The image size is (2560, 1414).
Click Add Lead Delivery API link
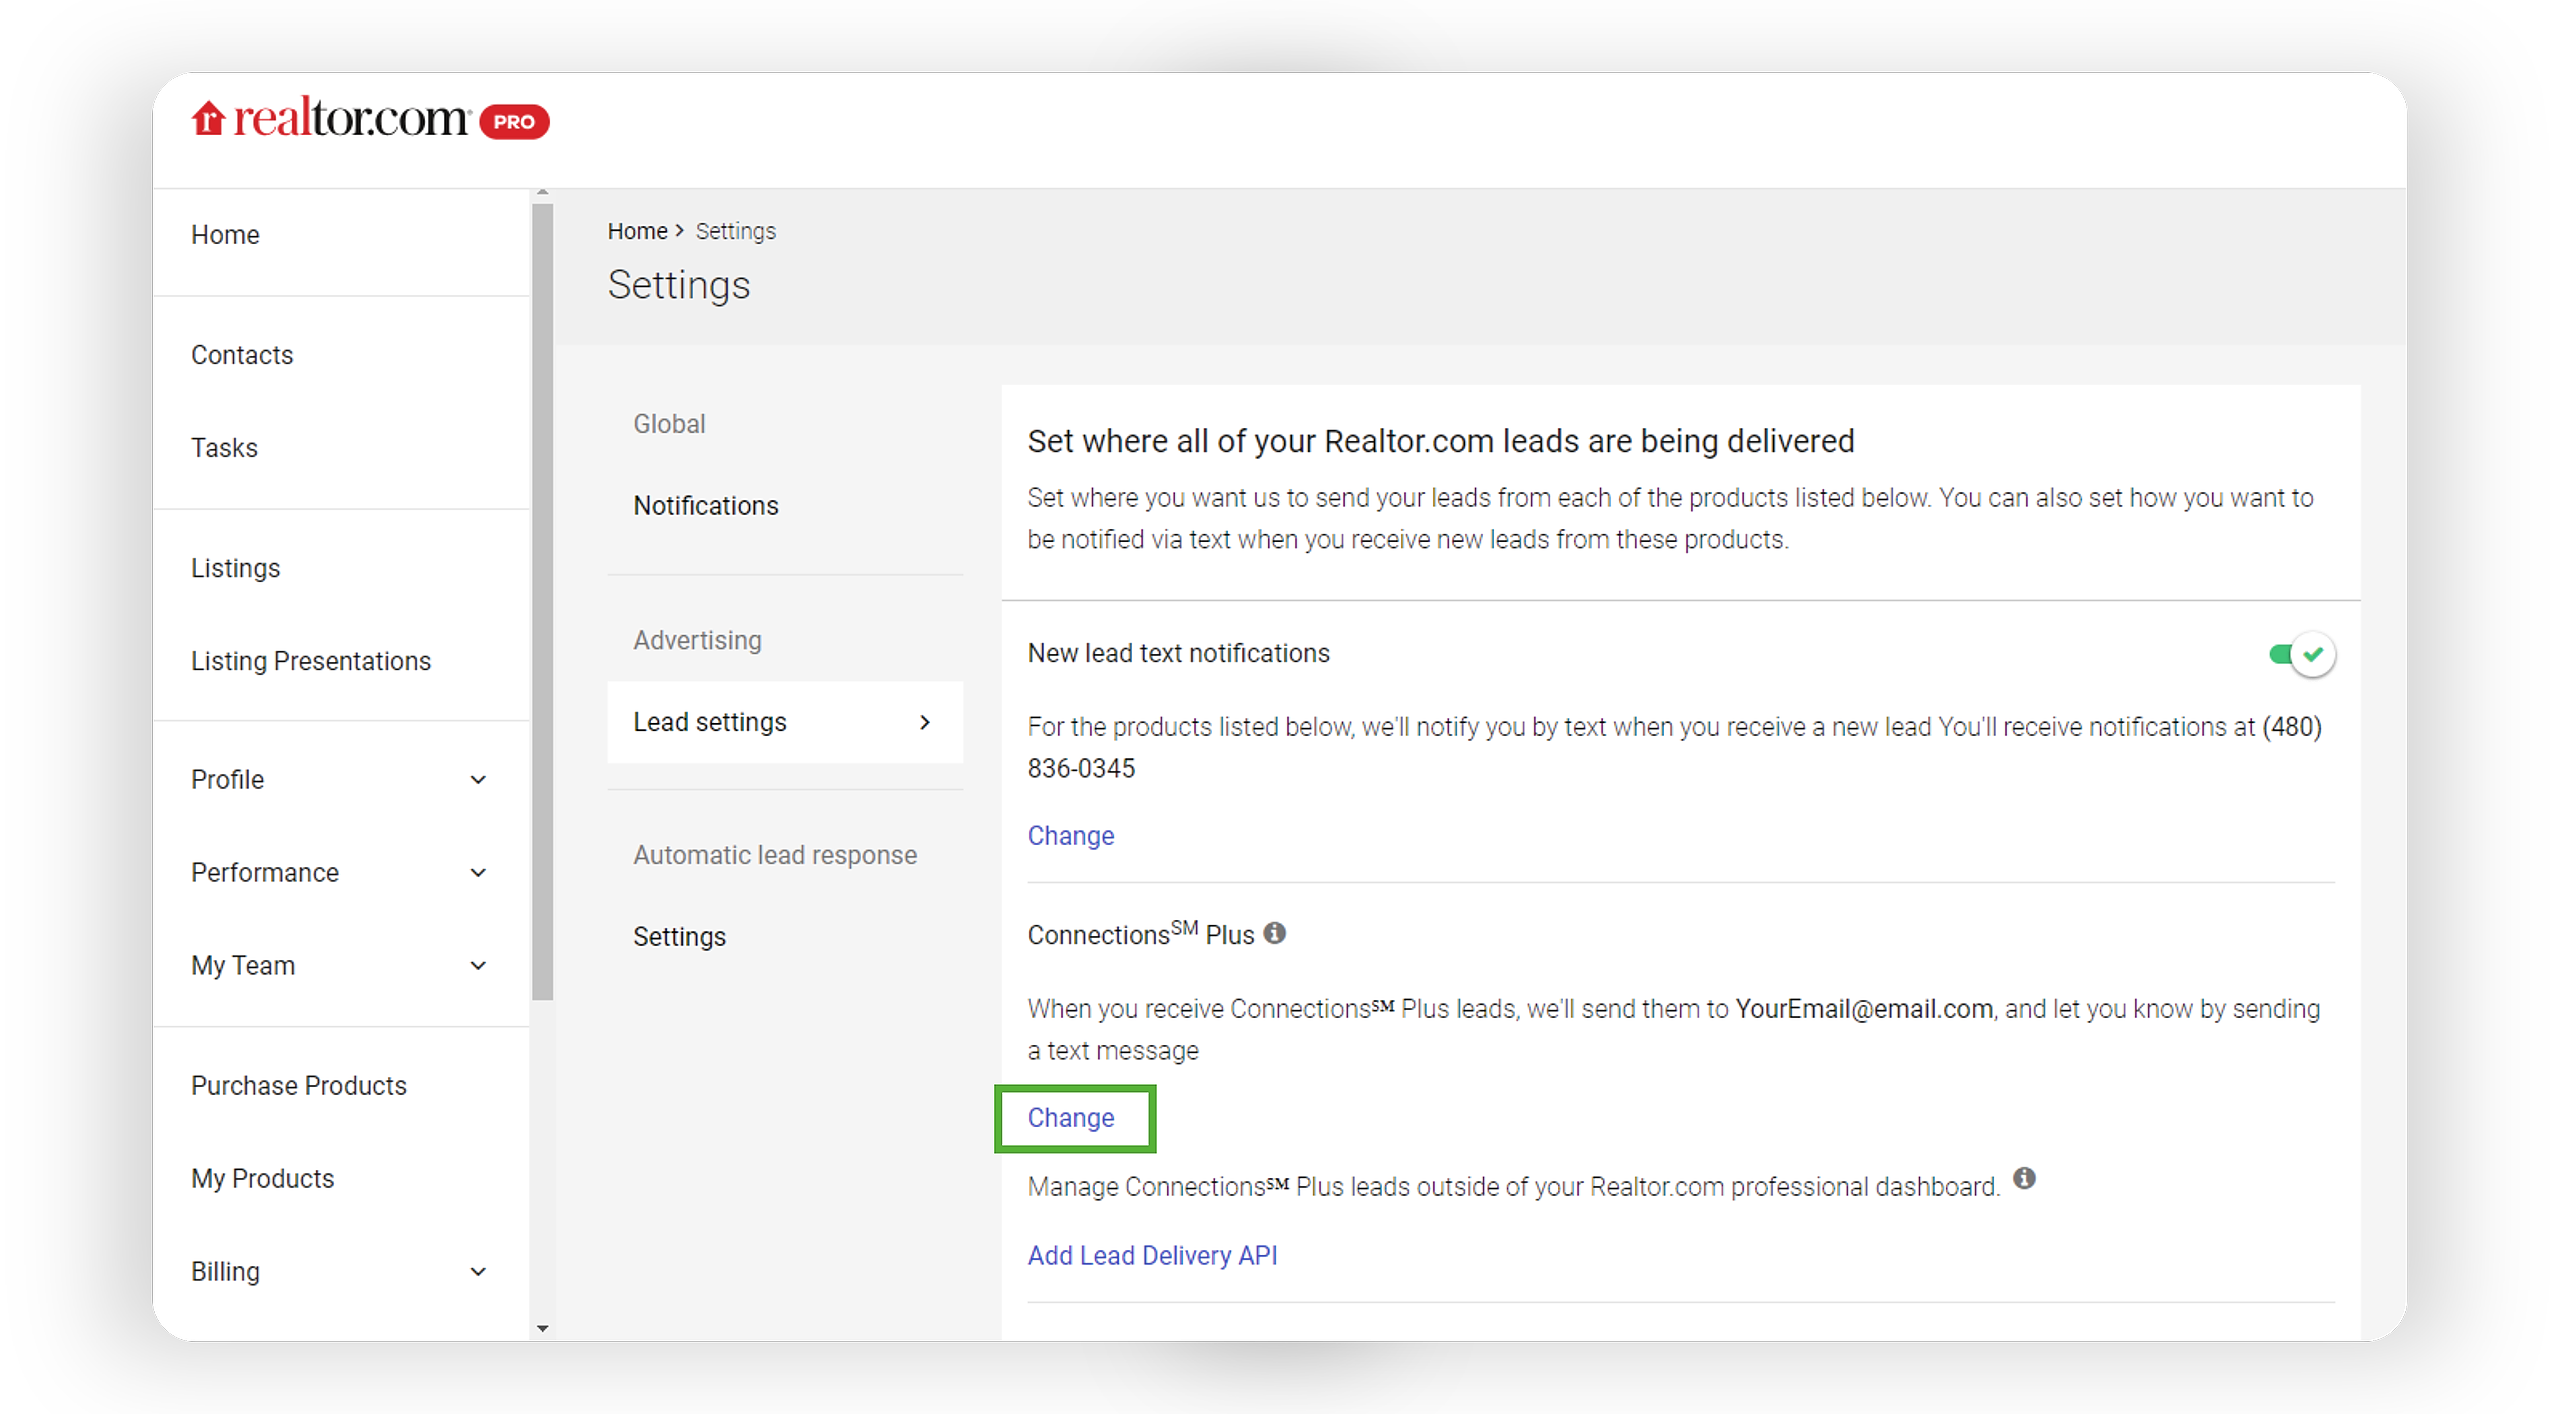tap(1153, 1256)
